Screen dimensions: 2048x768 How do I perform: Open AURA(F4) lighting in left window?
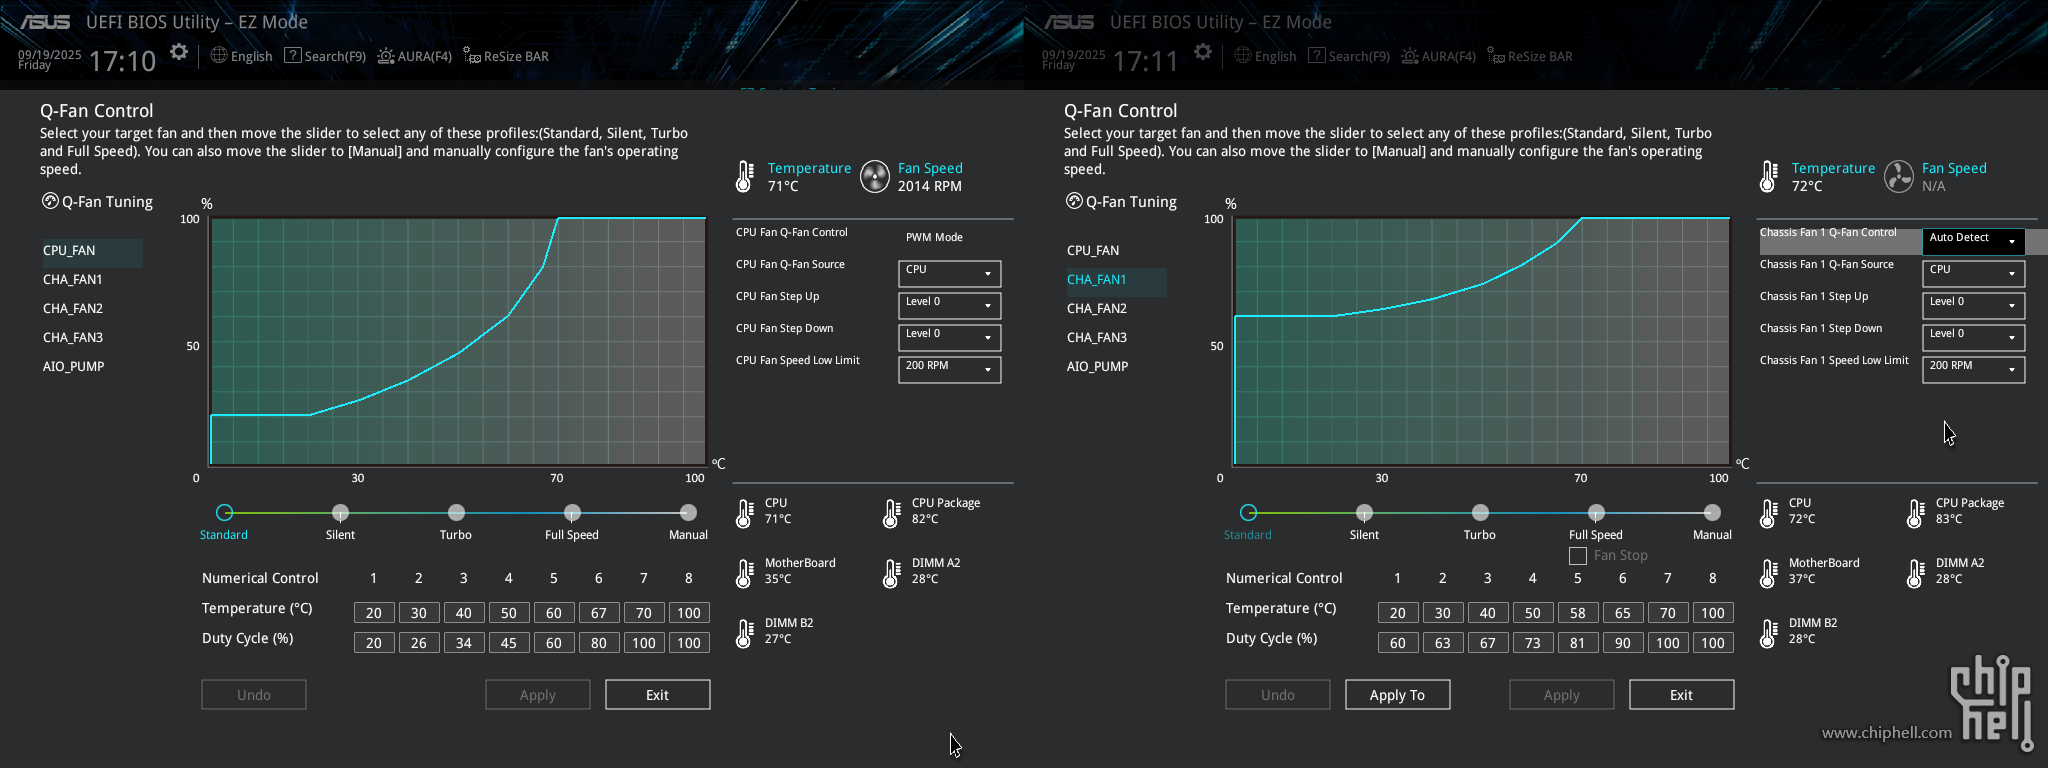[414, 56]
